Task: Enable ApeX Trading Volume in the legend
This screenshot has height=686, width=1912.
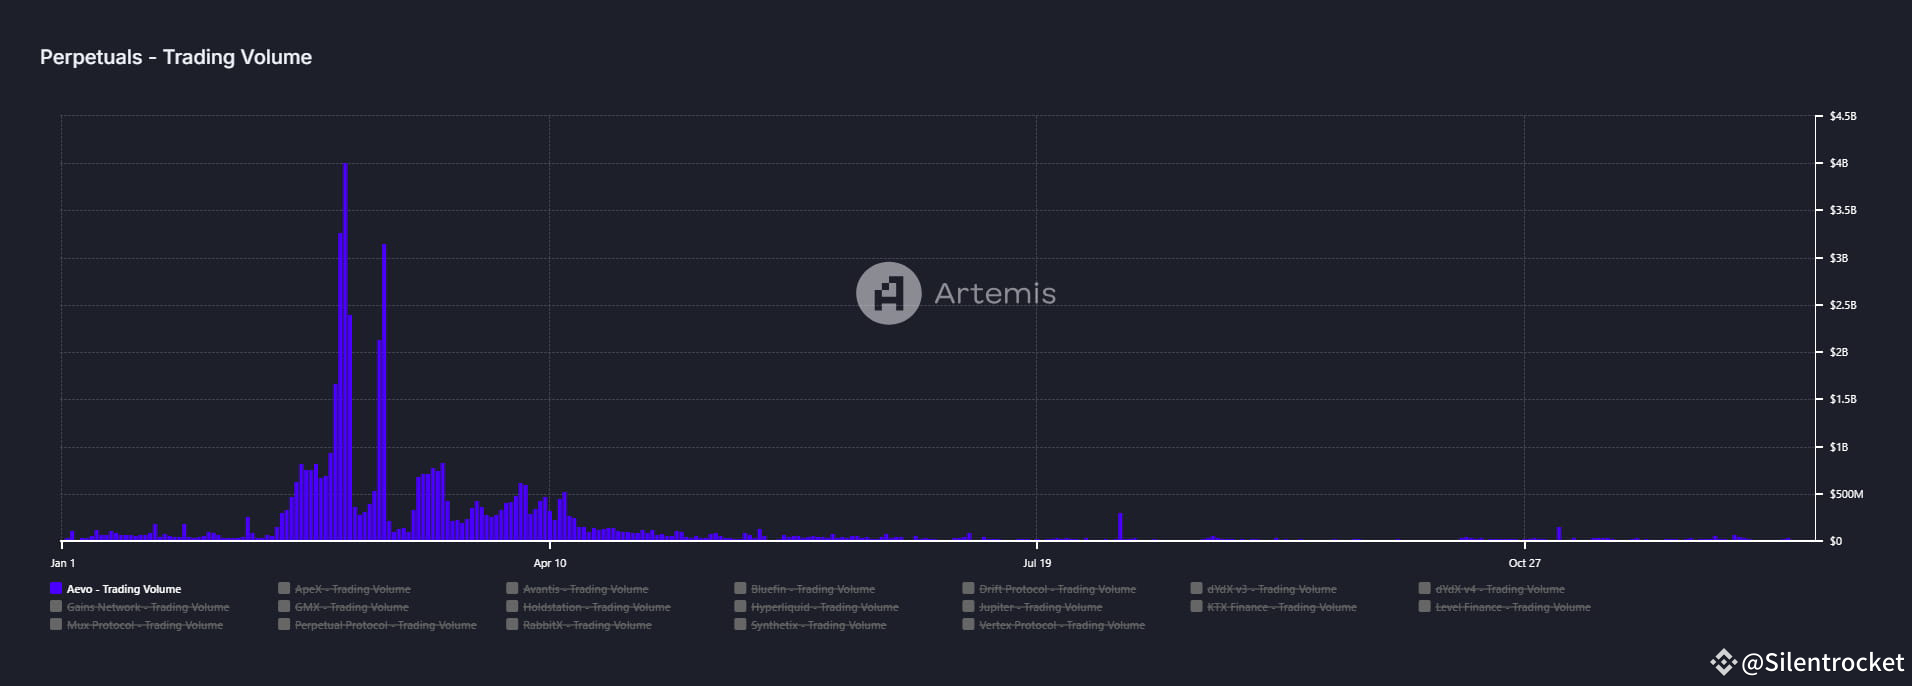Action: click(x=344, y=589)
